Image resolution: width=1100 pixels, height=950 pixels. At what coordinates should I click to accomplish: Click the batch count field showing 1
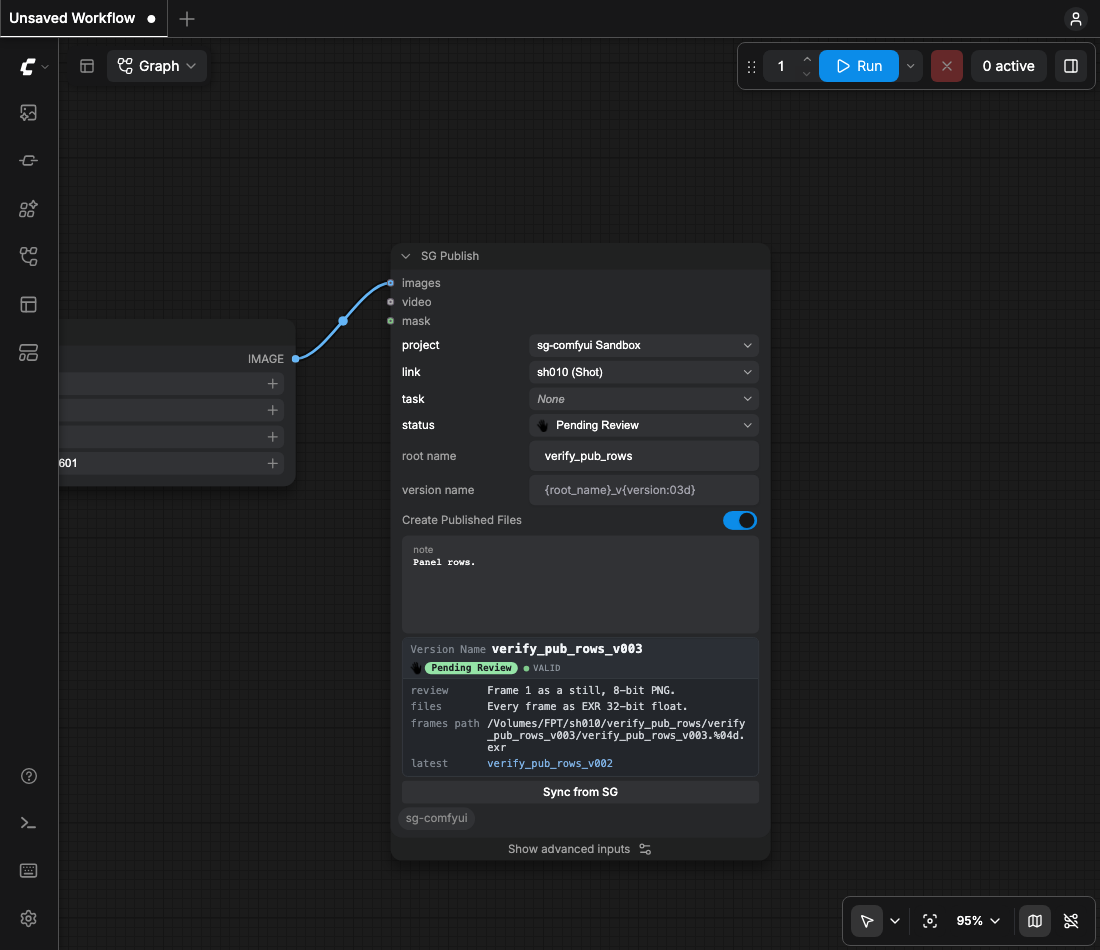tap(781, 66)
